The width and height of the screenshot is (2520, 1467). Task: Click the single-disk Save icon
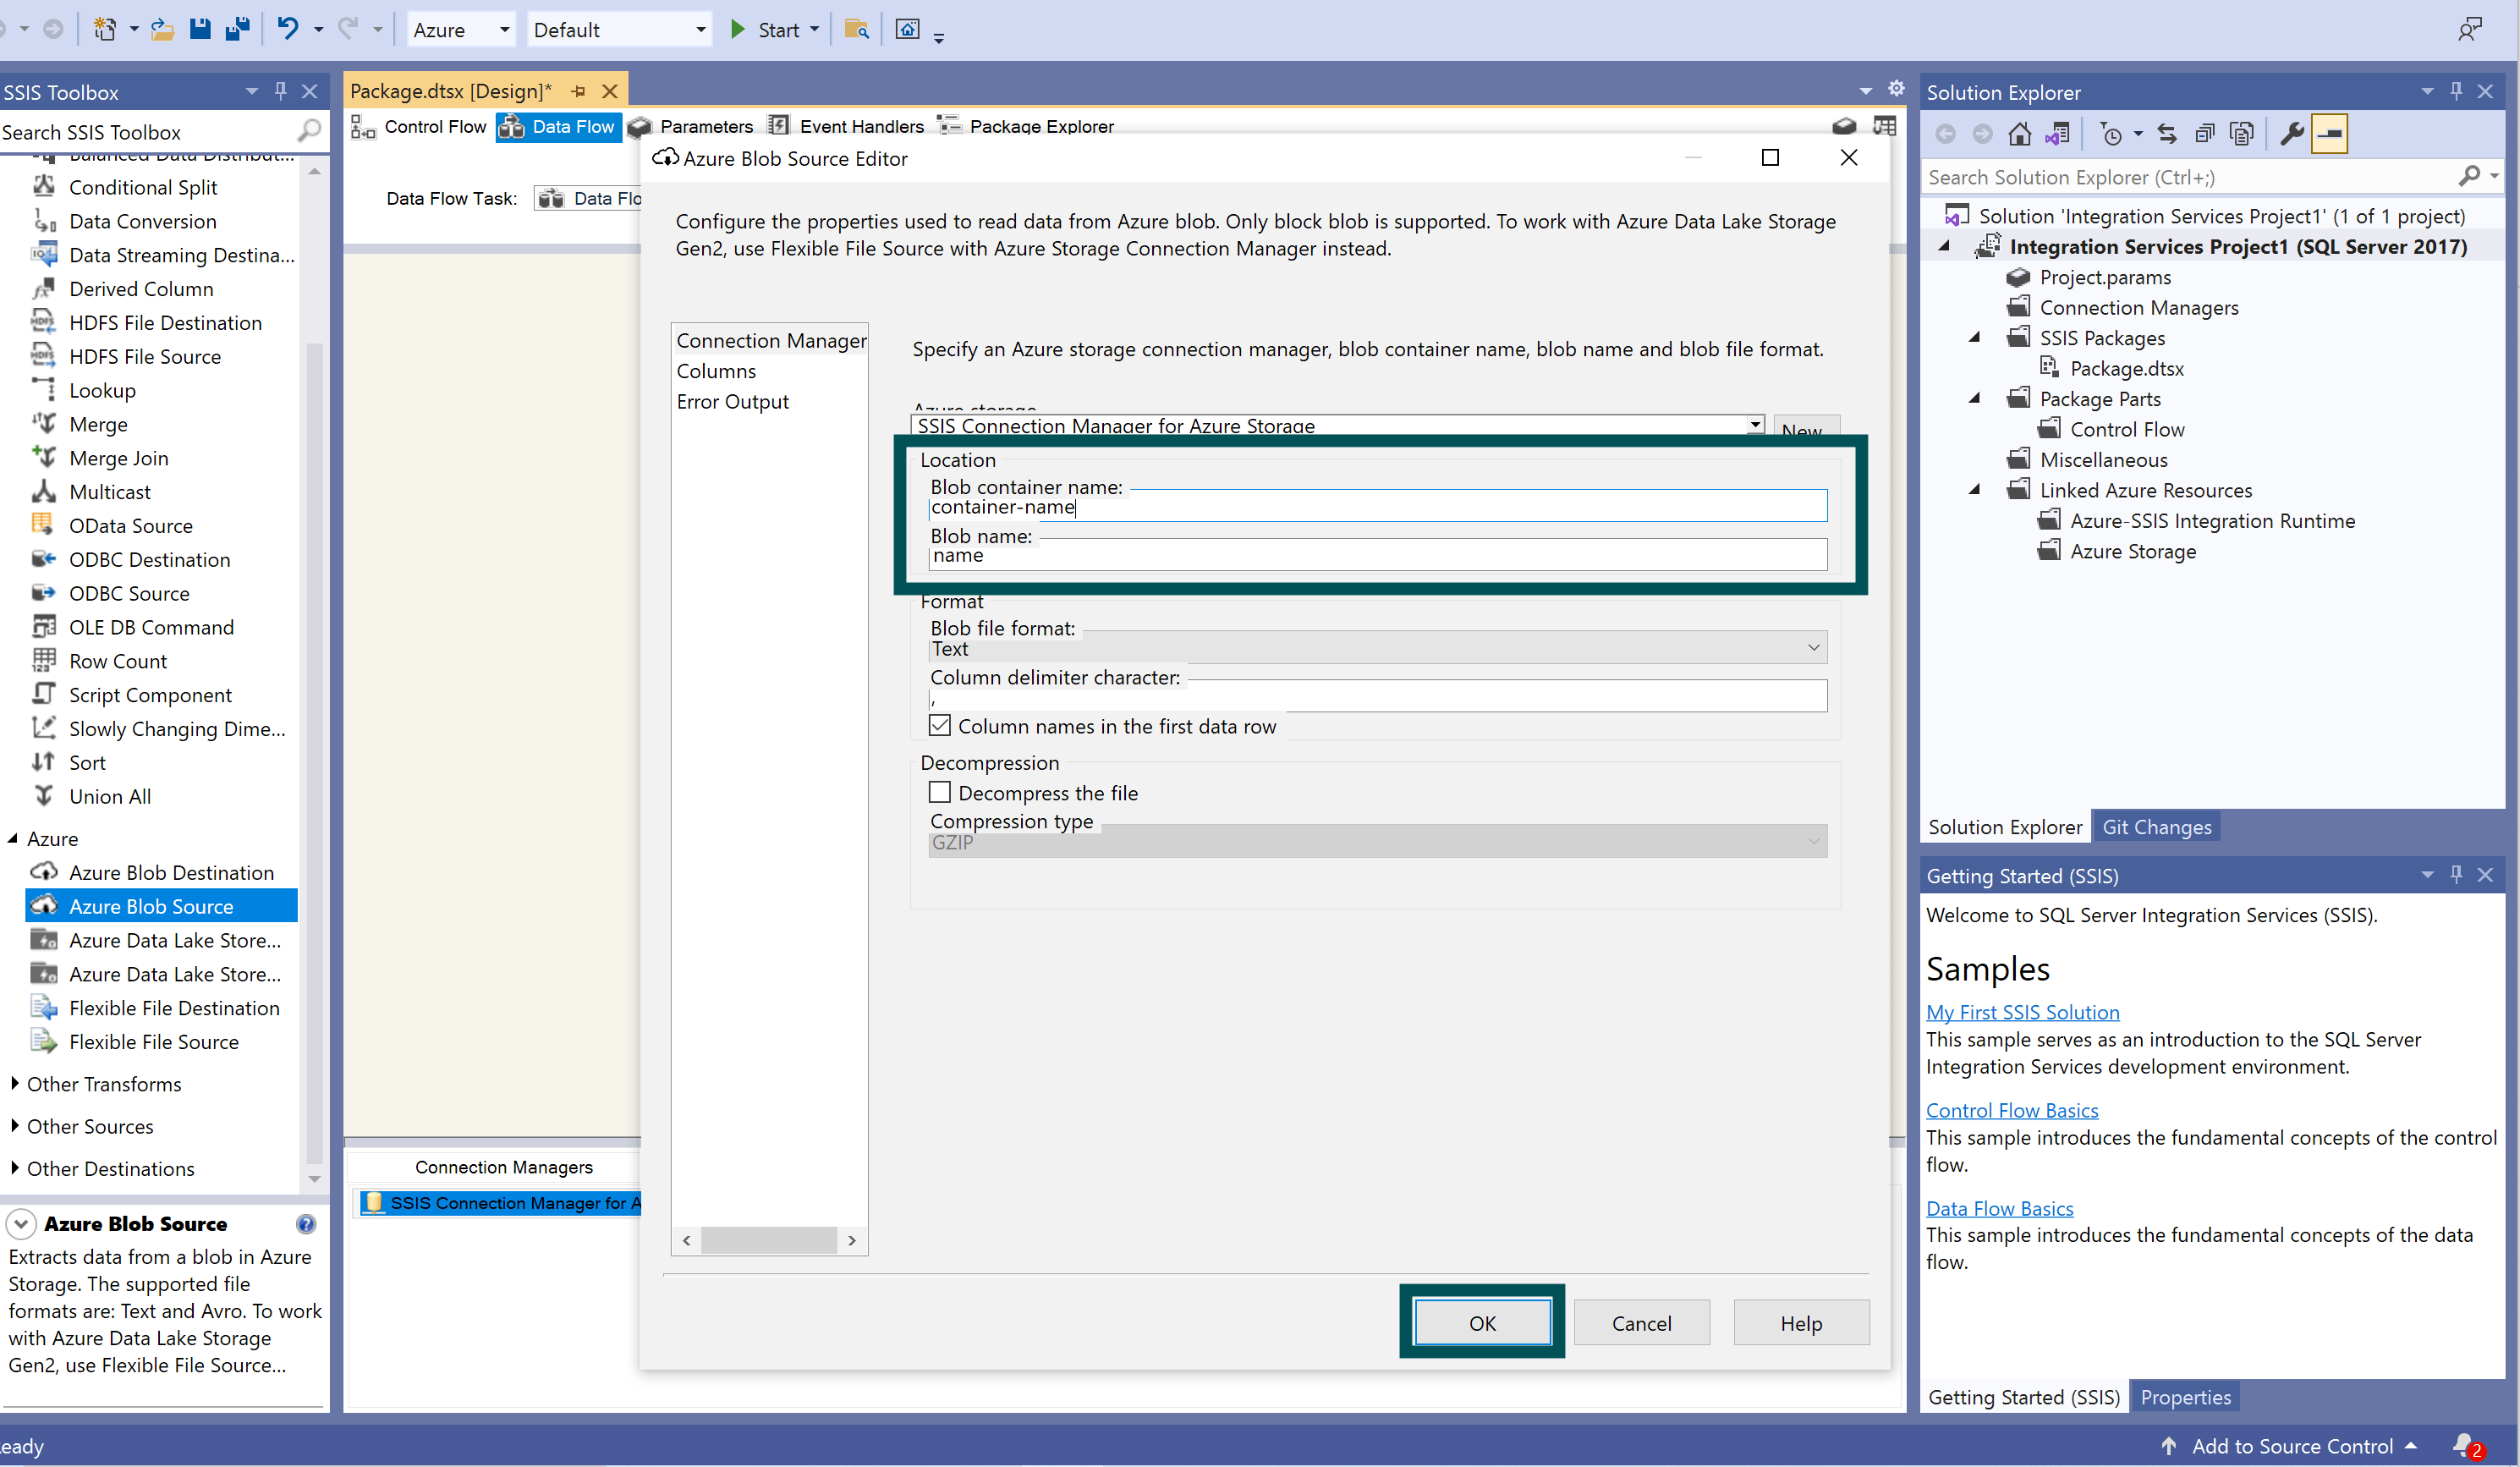coord(200,29)
